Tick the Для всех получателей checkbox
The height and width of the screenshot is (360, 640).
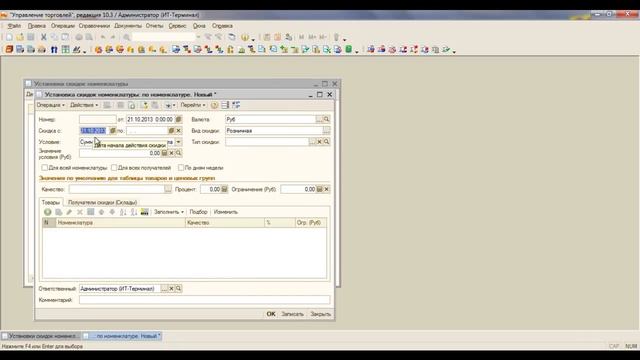click(x=114, y=168)
